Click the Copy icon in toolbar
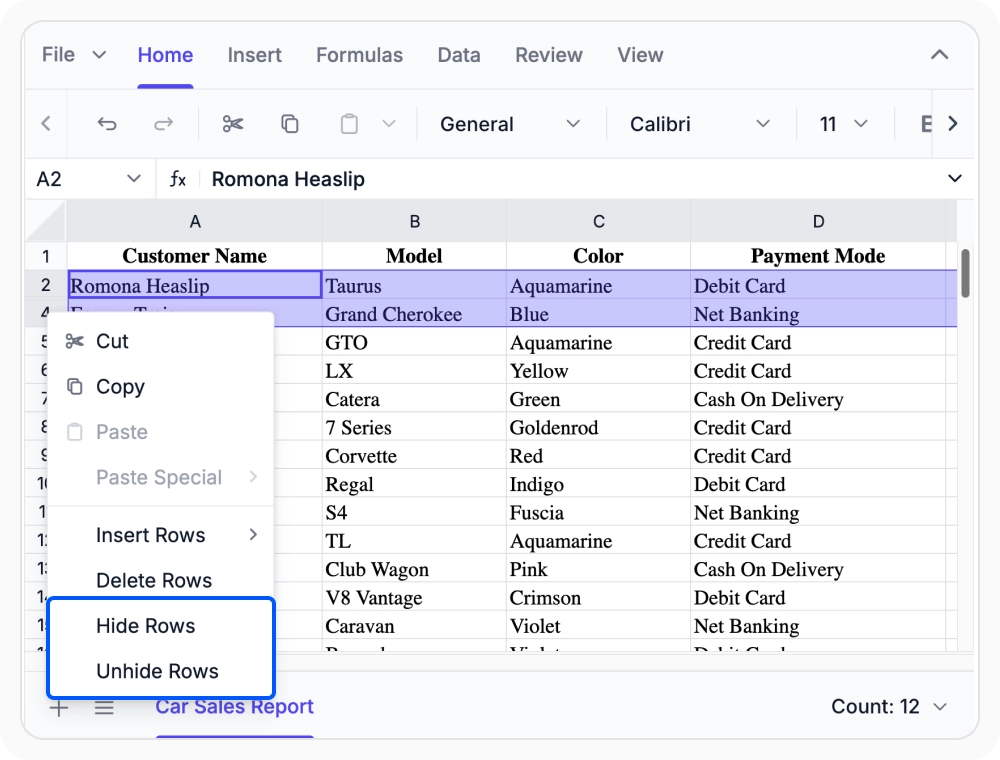Viewport: 1000px width, 760px height. [290, 124]
